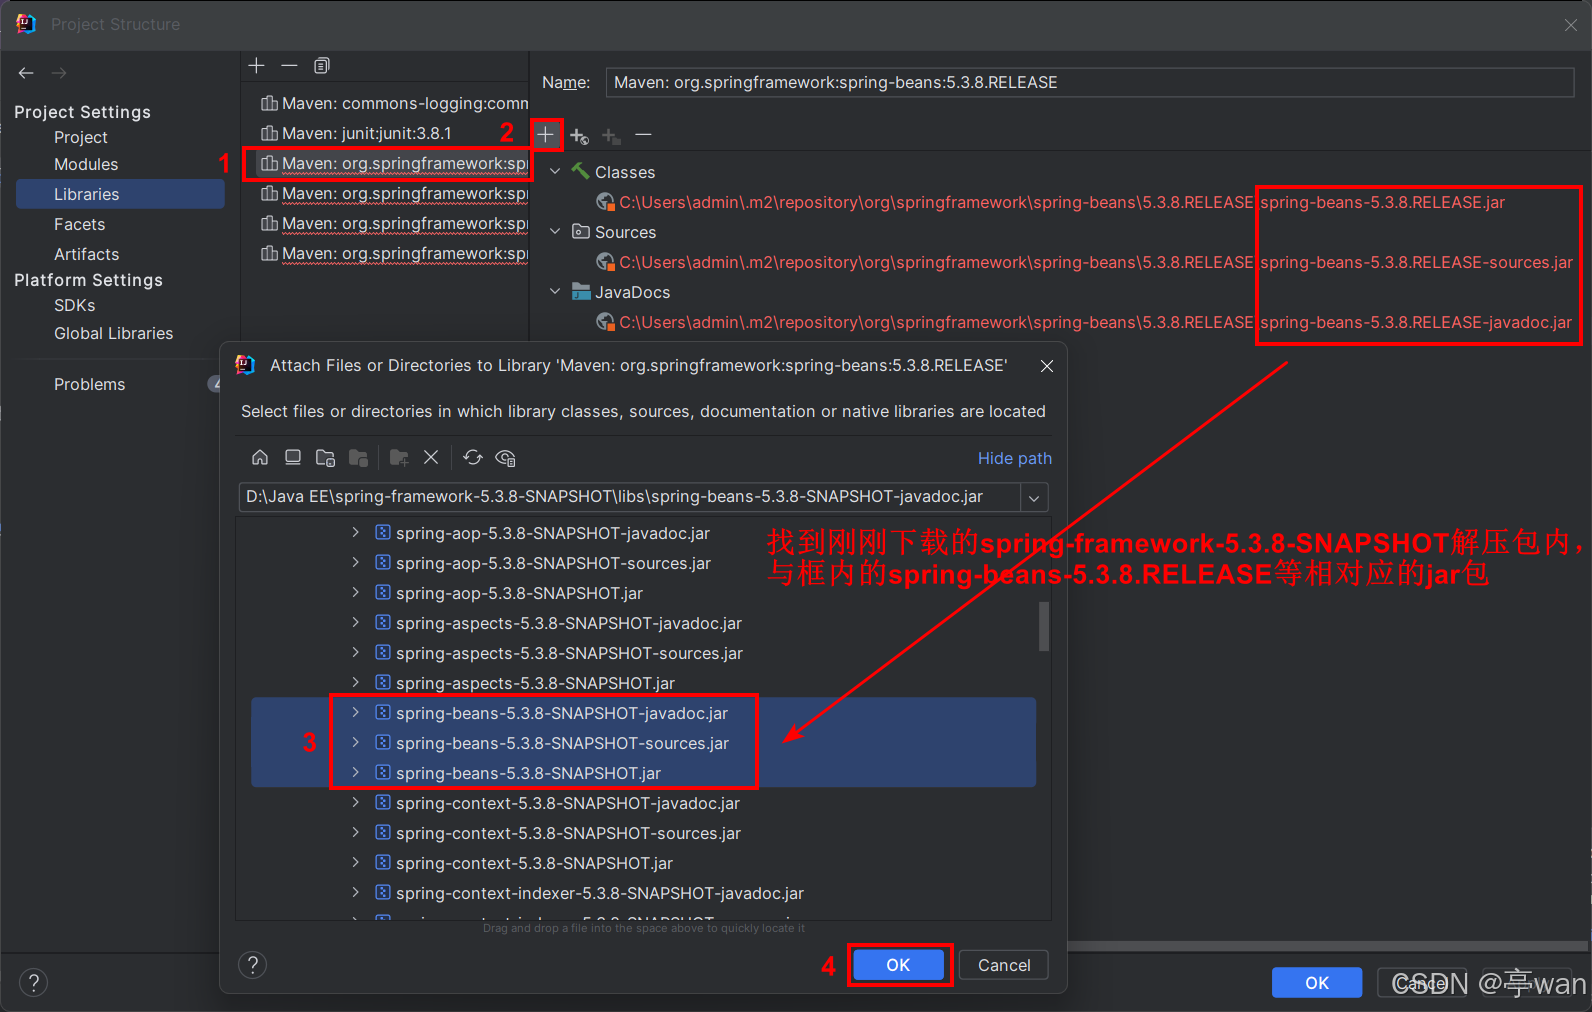Open Problems section
Viewport: 1592px width, 1012px height.
(x=90, y=384)
